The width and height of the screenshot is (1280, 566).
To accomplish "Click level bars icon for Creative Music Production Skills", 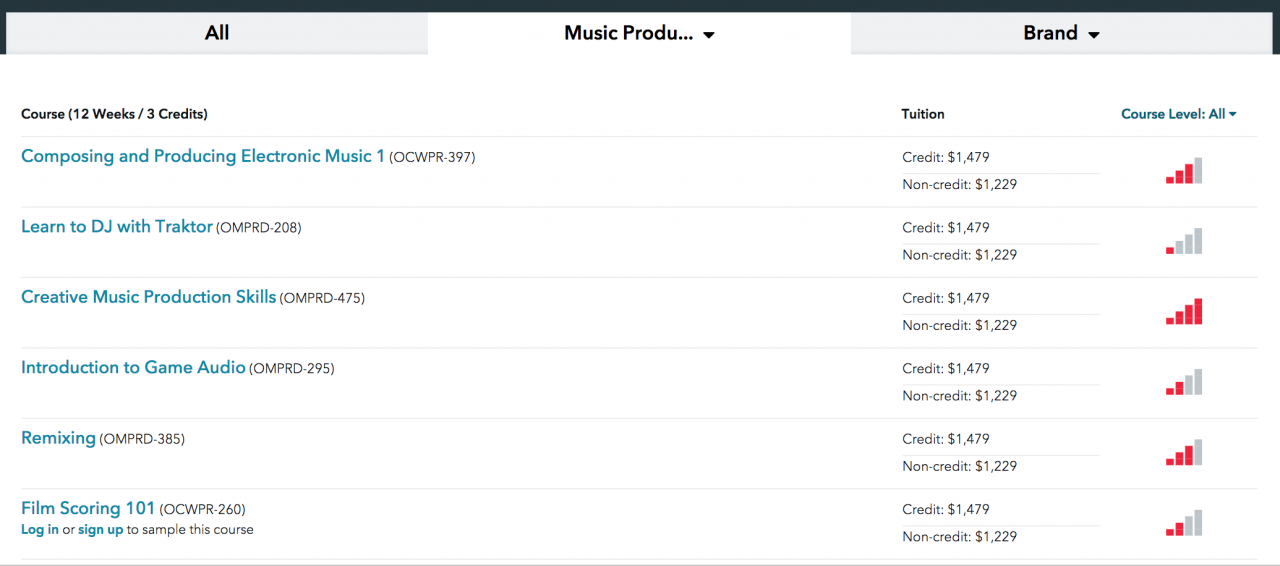I will pyautogui.click(x=1184, y=312).
